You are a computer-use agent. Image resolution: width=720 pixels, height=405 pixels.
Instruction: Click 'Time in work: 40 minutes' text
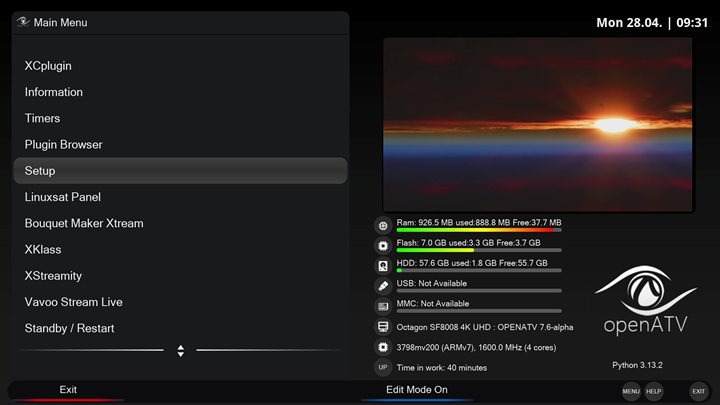point(442,367)
